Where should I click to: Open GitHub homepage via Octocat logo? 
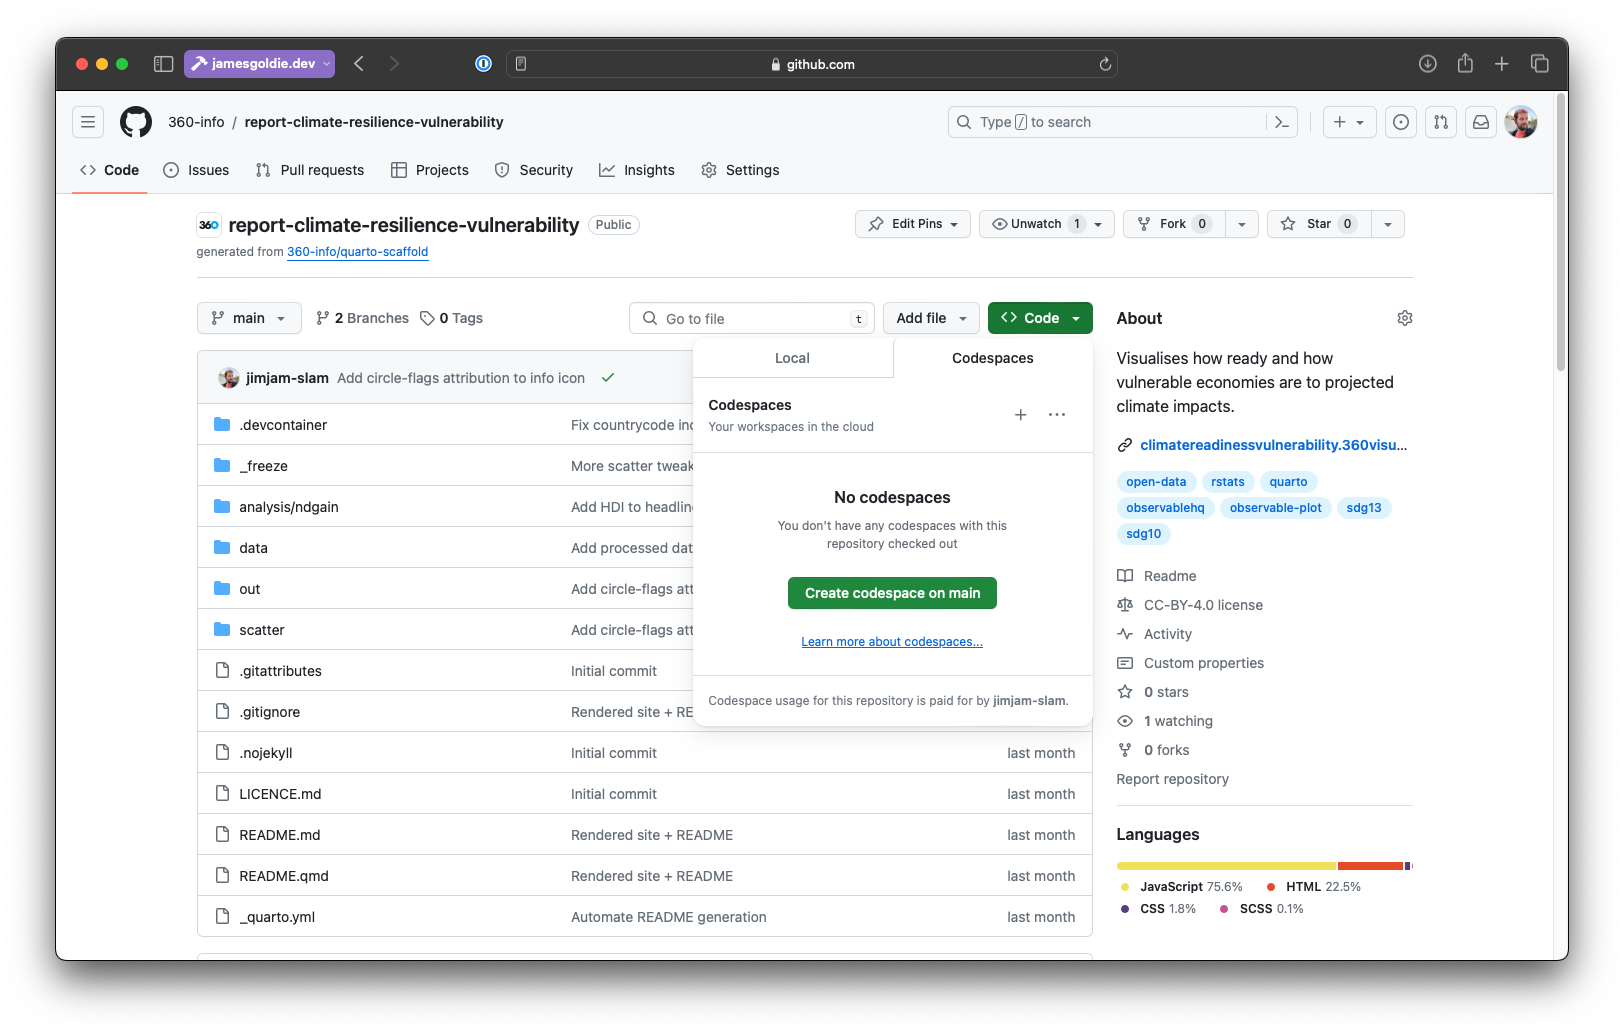coord(136,122)
